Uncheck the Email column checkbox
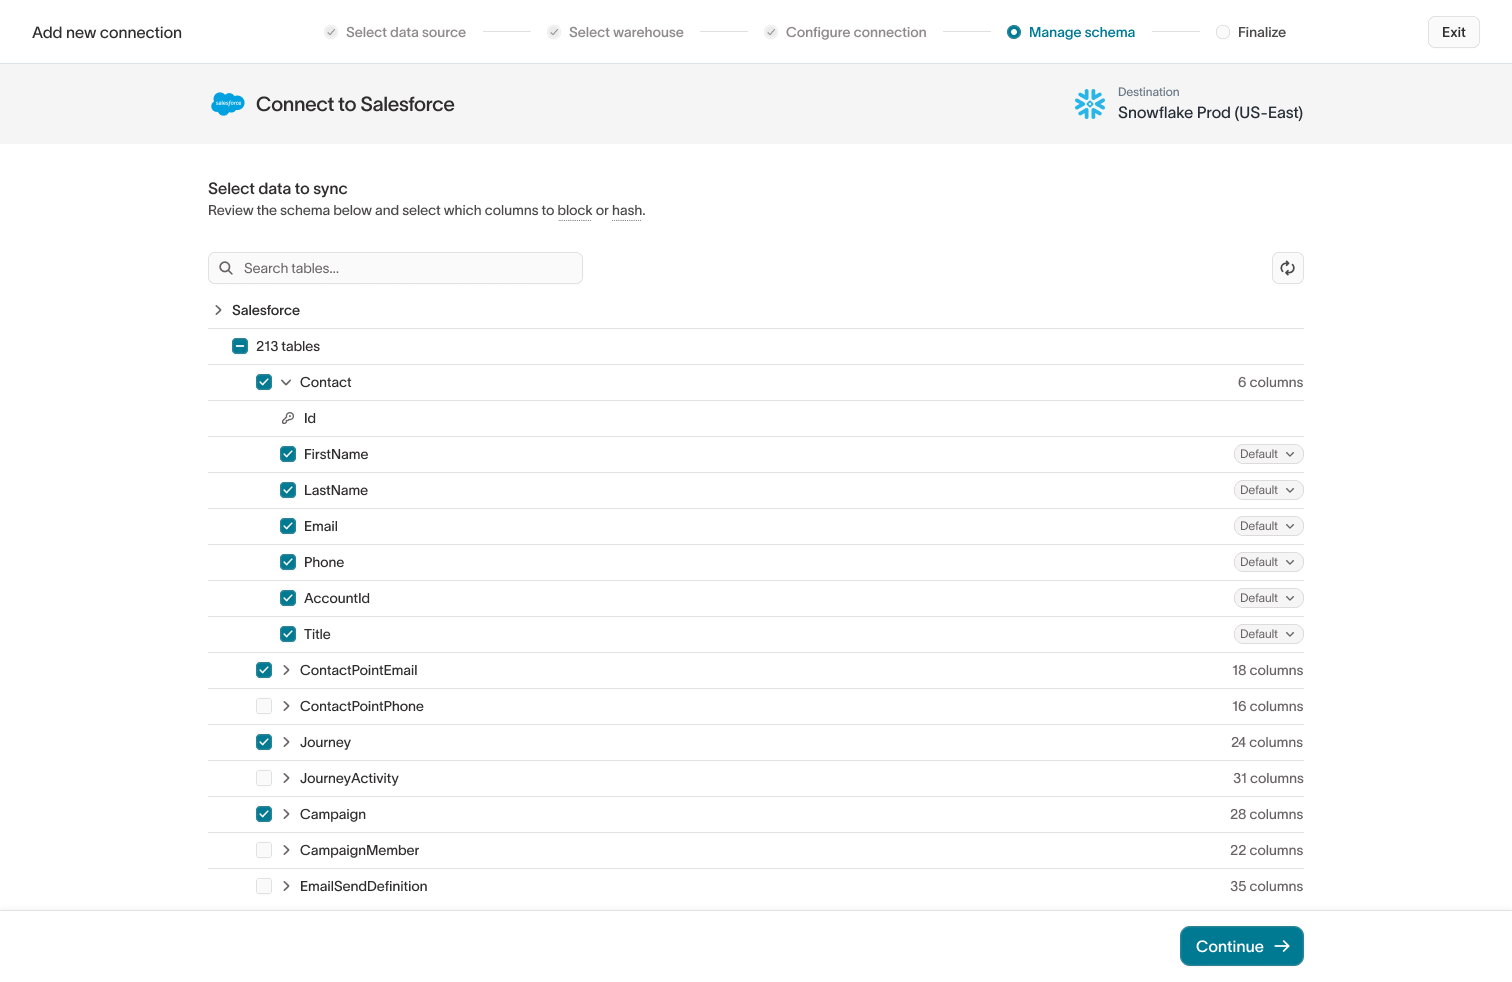1512x982 pixels. [x=288, y=526]
